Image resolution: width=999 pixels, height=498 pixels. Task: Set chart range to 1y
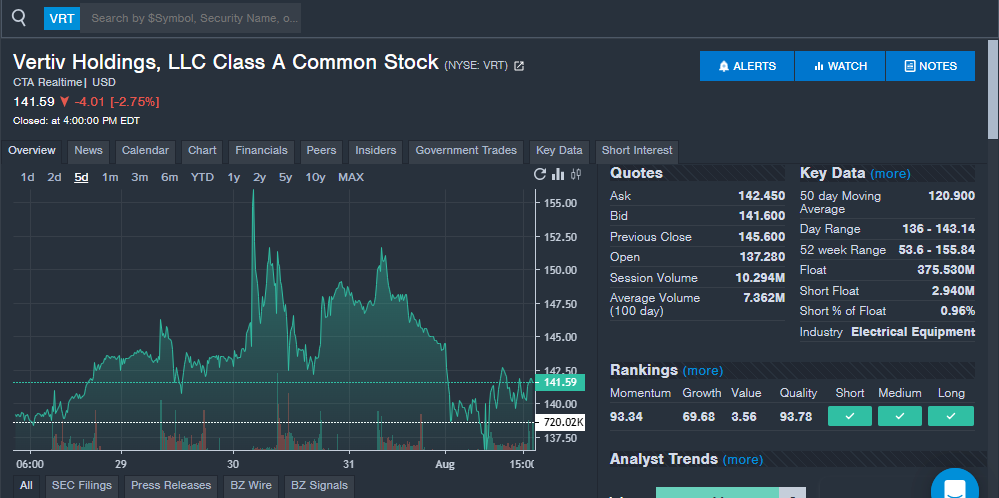point(234,177)
